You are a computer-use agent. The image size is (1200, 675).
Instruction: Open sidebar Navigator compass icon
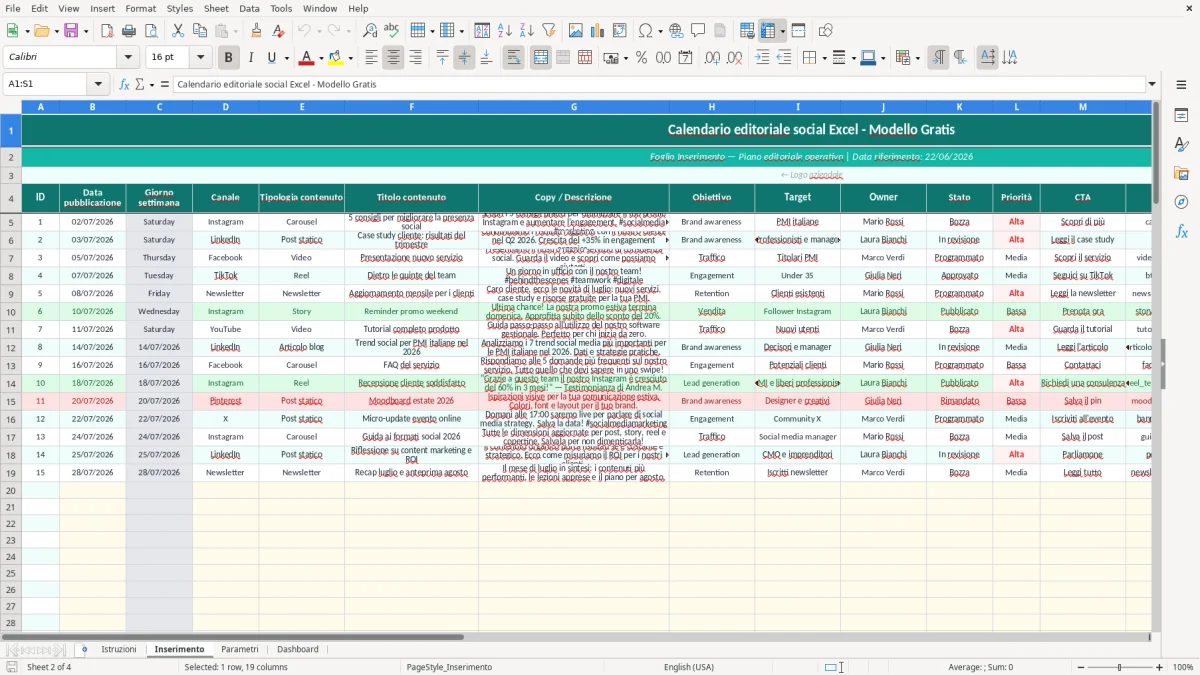1181,202
